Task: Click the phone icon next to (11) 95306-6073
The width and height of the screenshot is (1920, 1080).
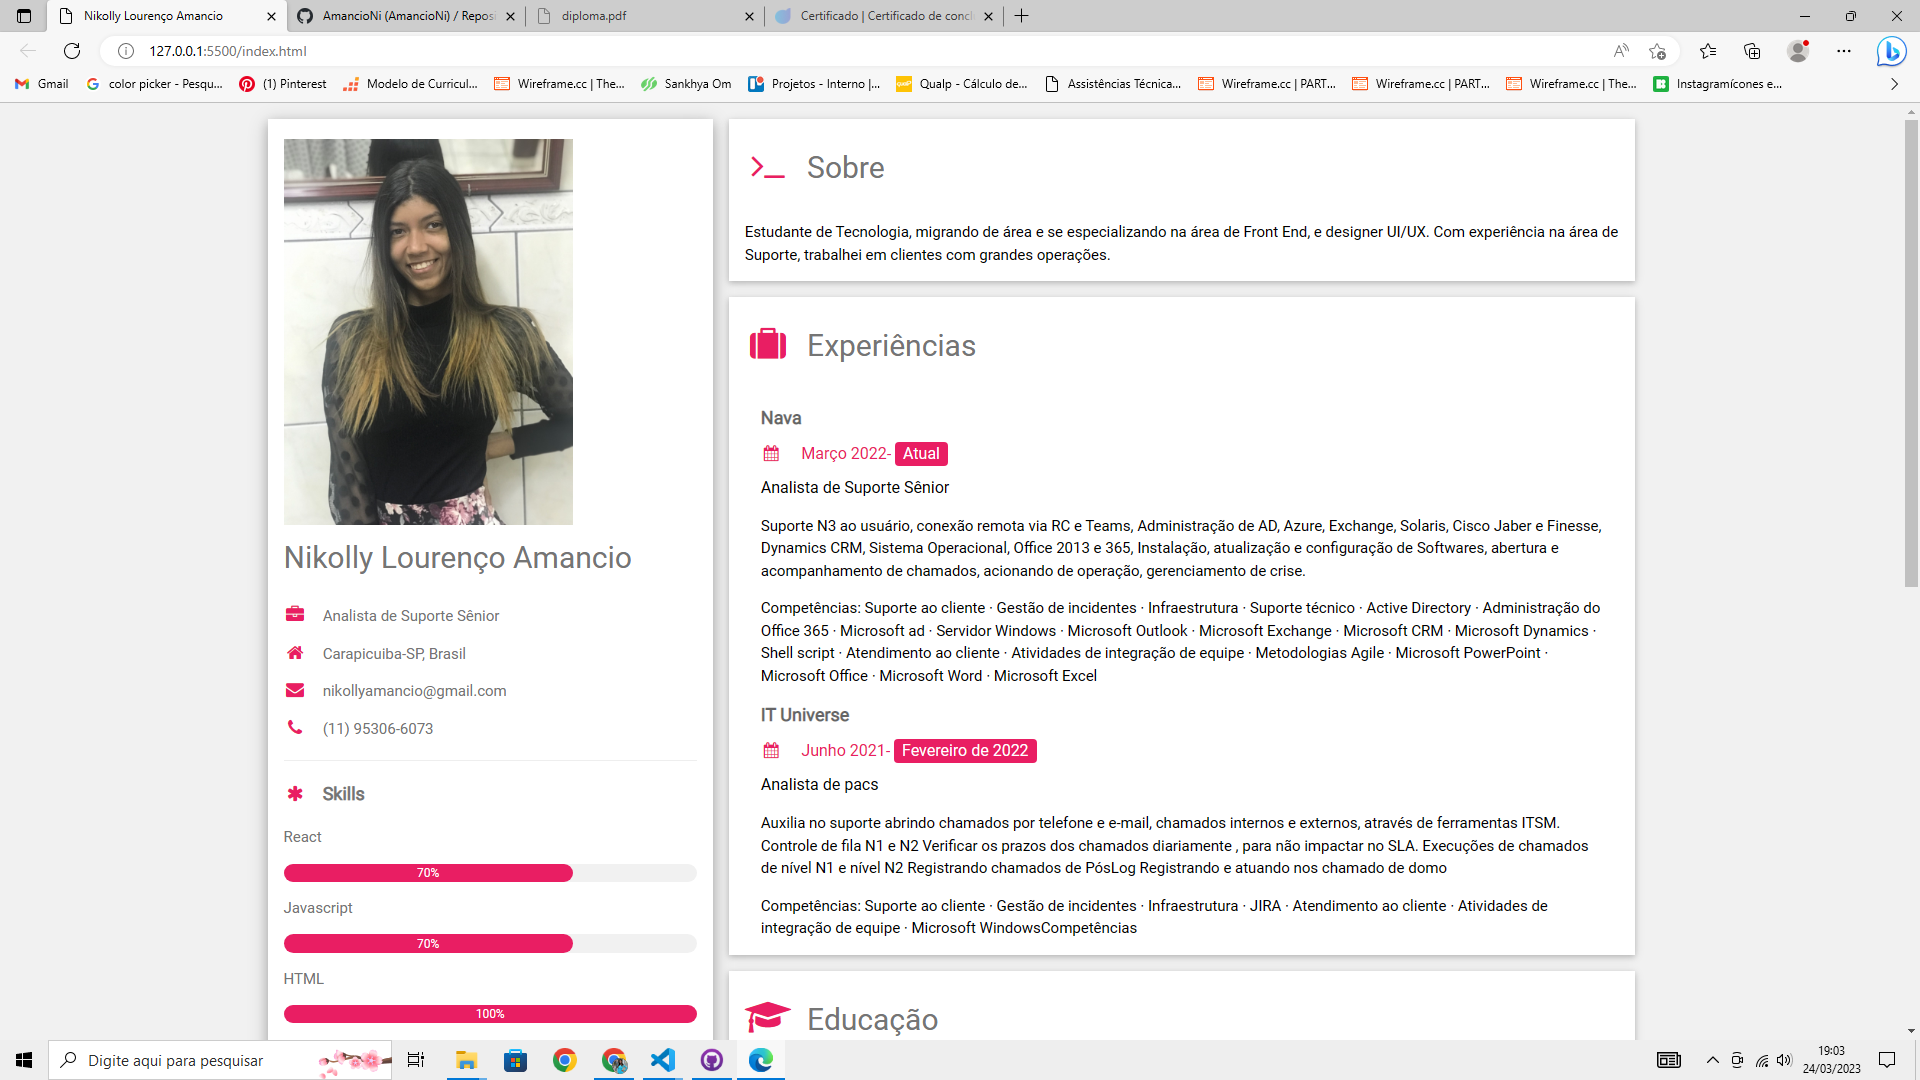Action: tap(295, 727)
